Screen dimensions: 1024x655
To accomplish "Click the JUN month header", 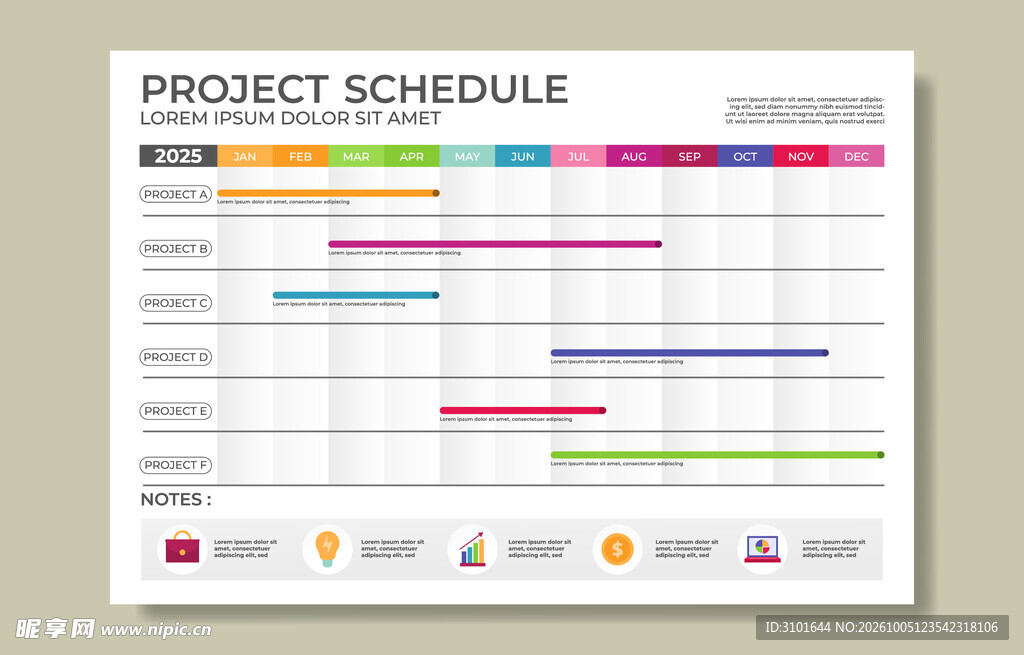I will pos(522,156).
